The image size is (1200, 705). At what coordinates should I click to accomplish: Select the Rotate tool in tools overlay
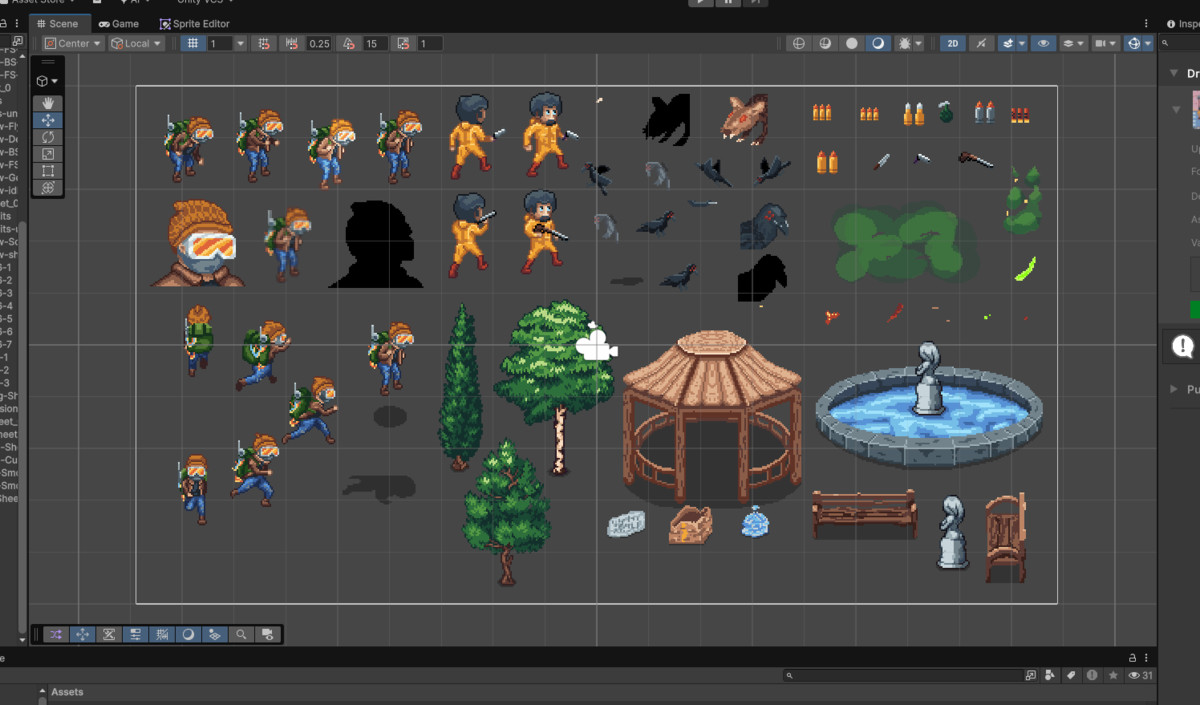click(48, 137)
